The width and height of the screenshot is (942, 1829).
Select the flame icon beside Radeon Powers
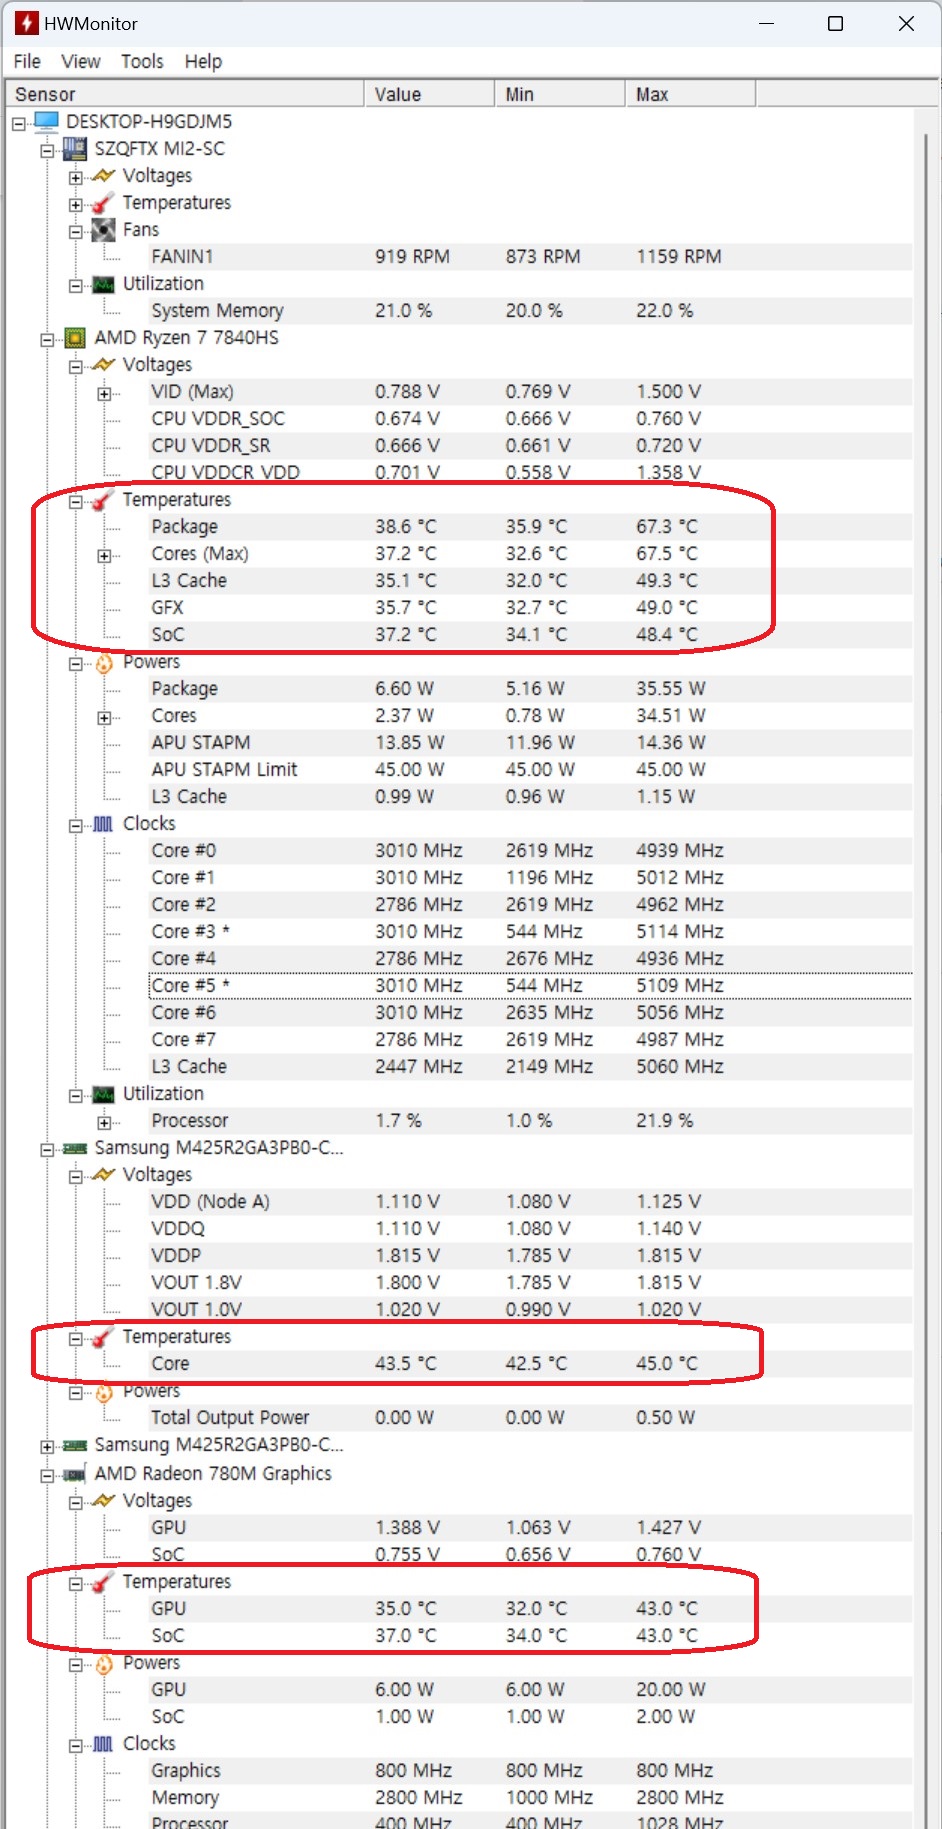[103, 1664]
